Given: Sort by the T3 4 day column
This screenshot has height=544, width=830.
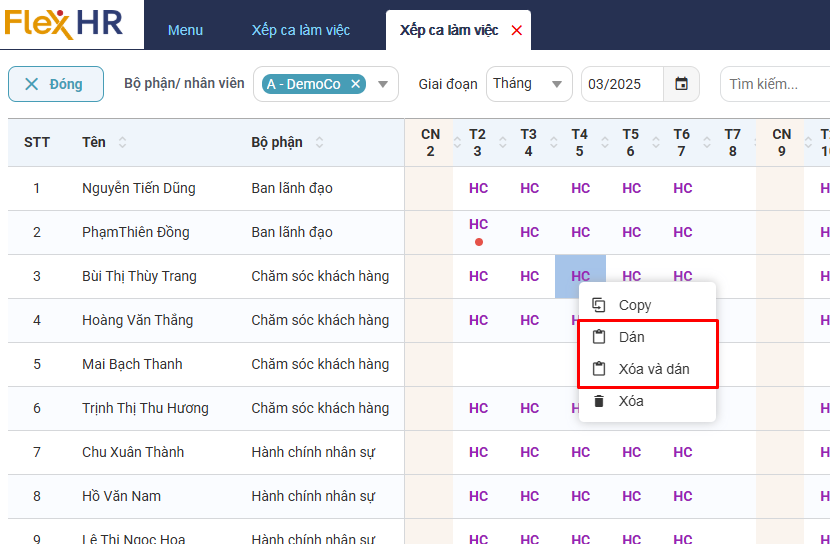Looking at the screenshot, I should (x=554, y=142).
